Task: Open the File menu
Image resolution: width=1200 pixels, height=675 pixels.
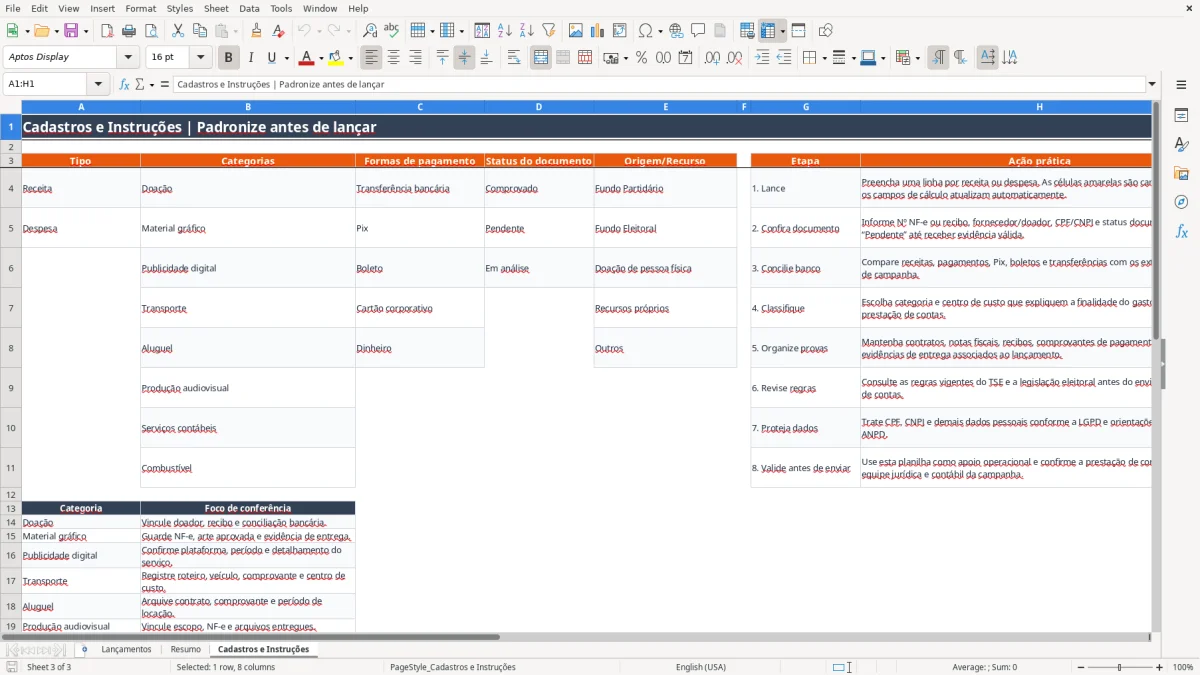Action: coord(13,8)
